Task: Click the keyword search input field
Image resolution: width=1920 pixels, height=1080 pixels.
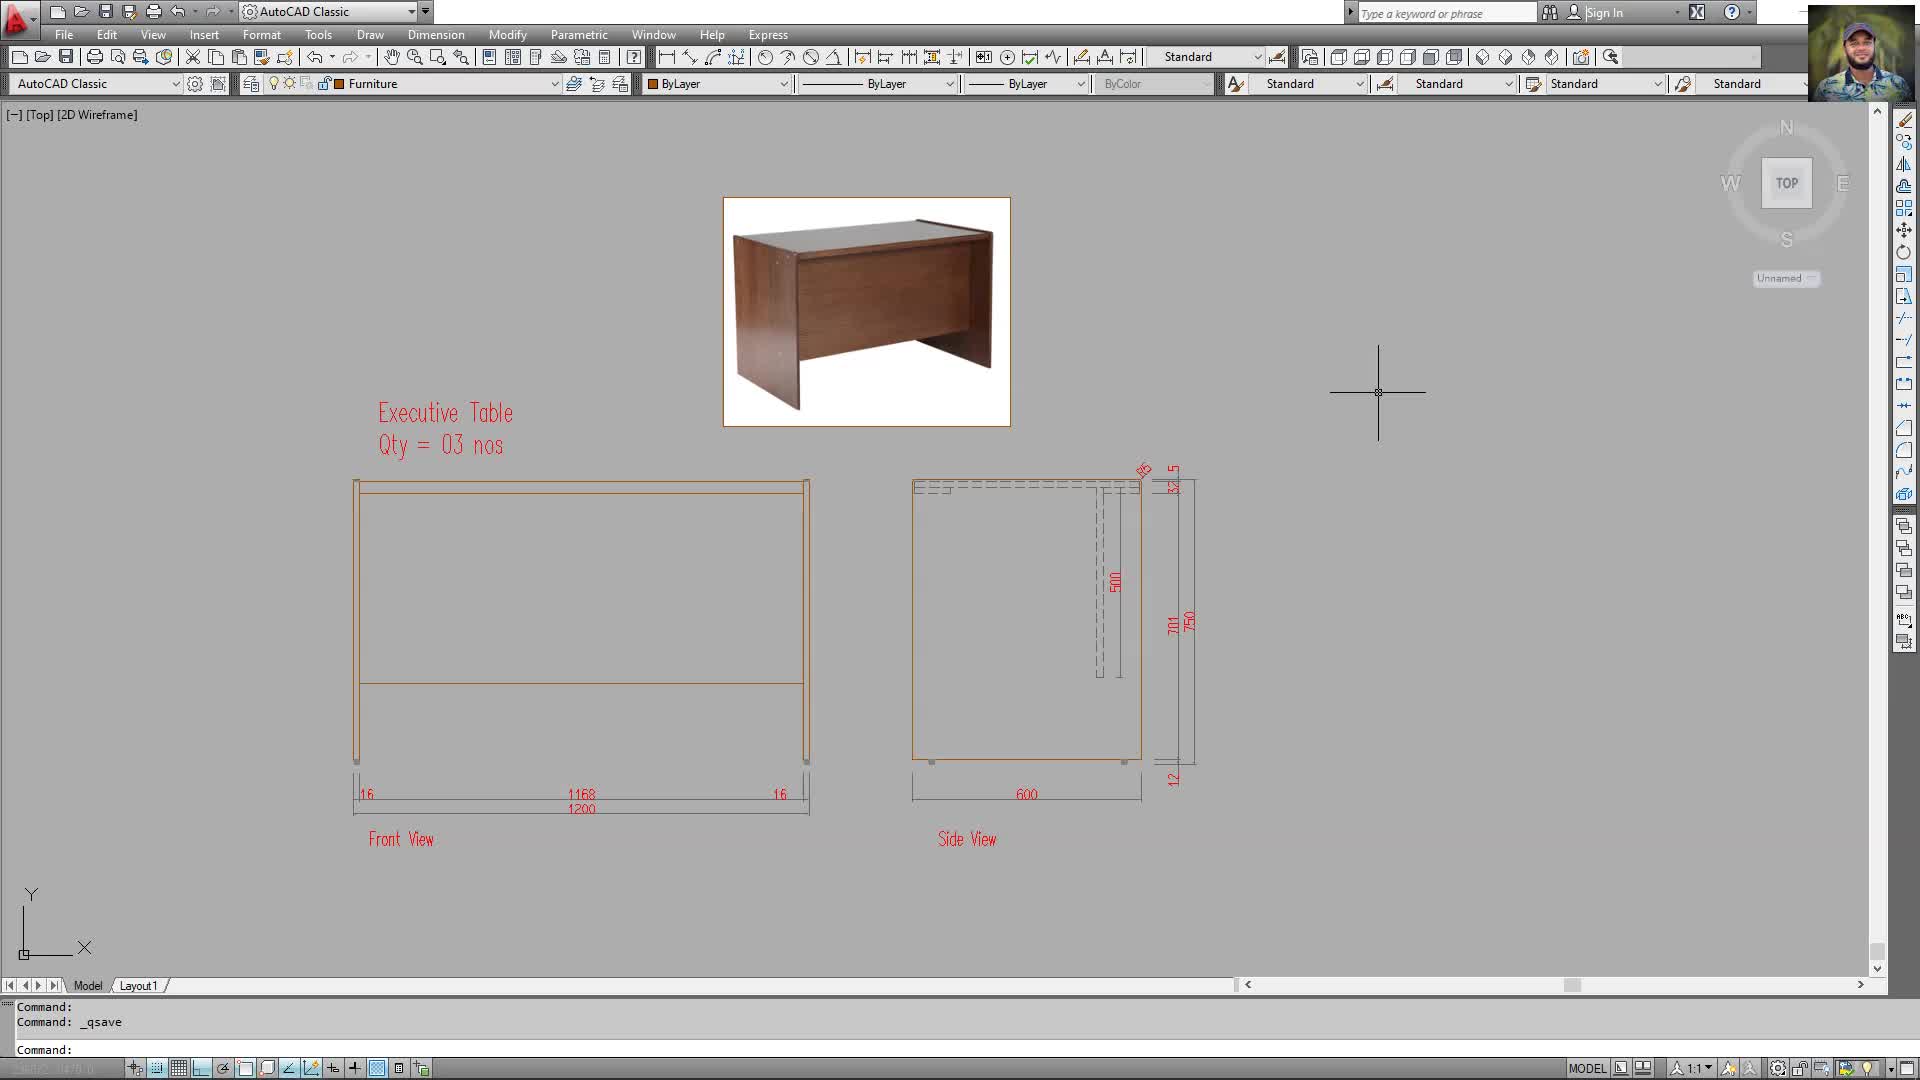Action: (x=1445, y=13)
